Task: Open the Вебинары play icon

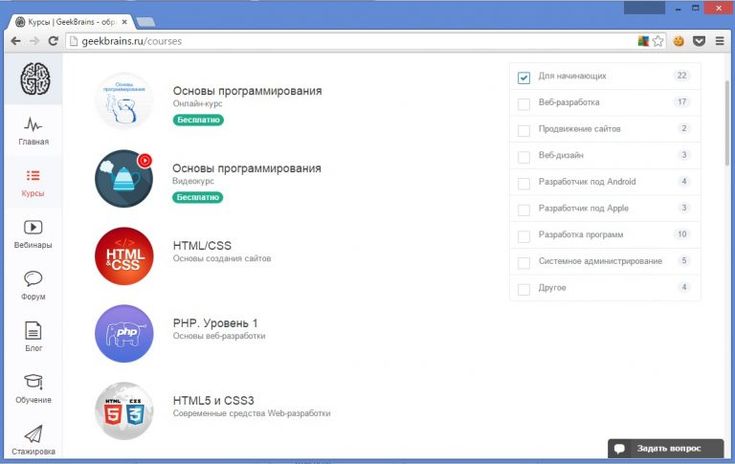Action: pyautogui.click(x=33, y=227)
